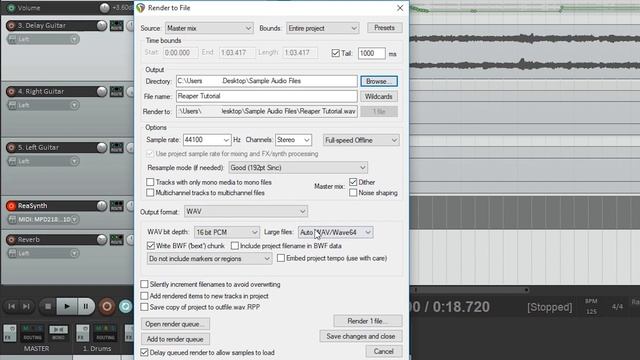The width and height of the screenshot is (640, 360).
Task: Open the Channels dropdown (Stereo)
Action: [x=293, y=140]
